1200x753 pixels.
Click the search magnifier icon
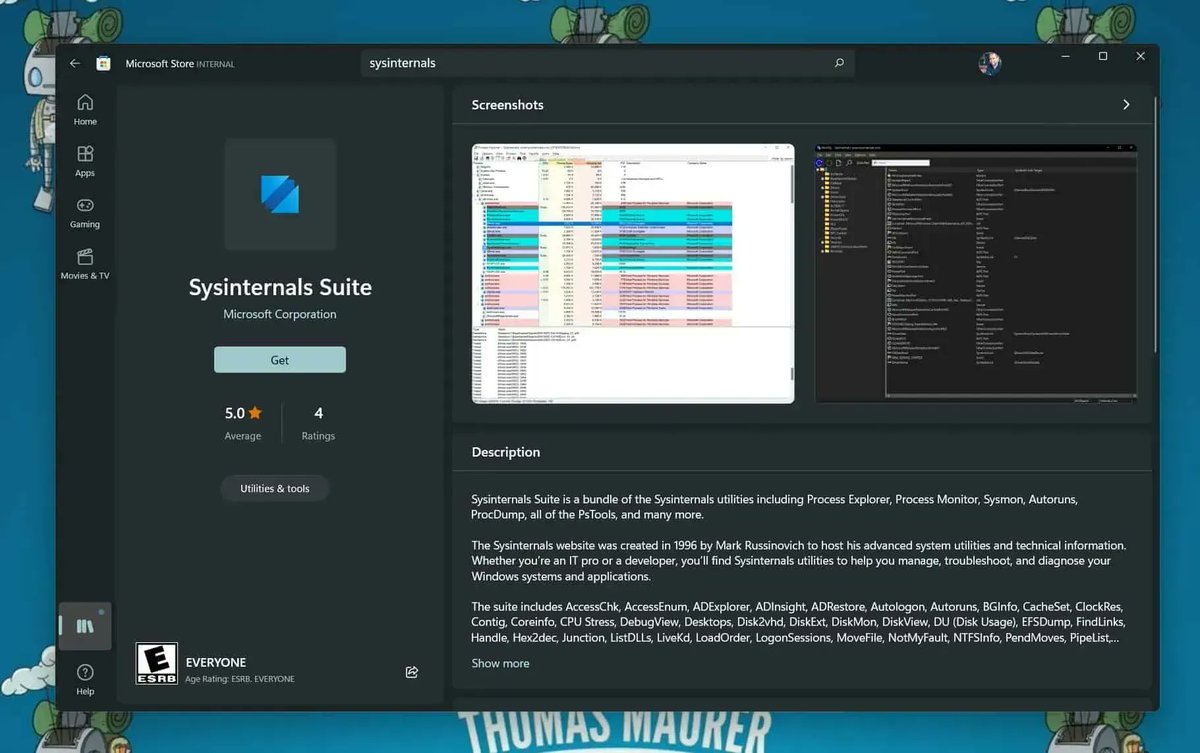tap(839, 63)
